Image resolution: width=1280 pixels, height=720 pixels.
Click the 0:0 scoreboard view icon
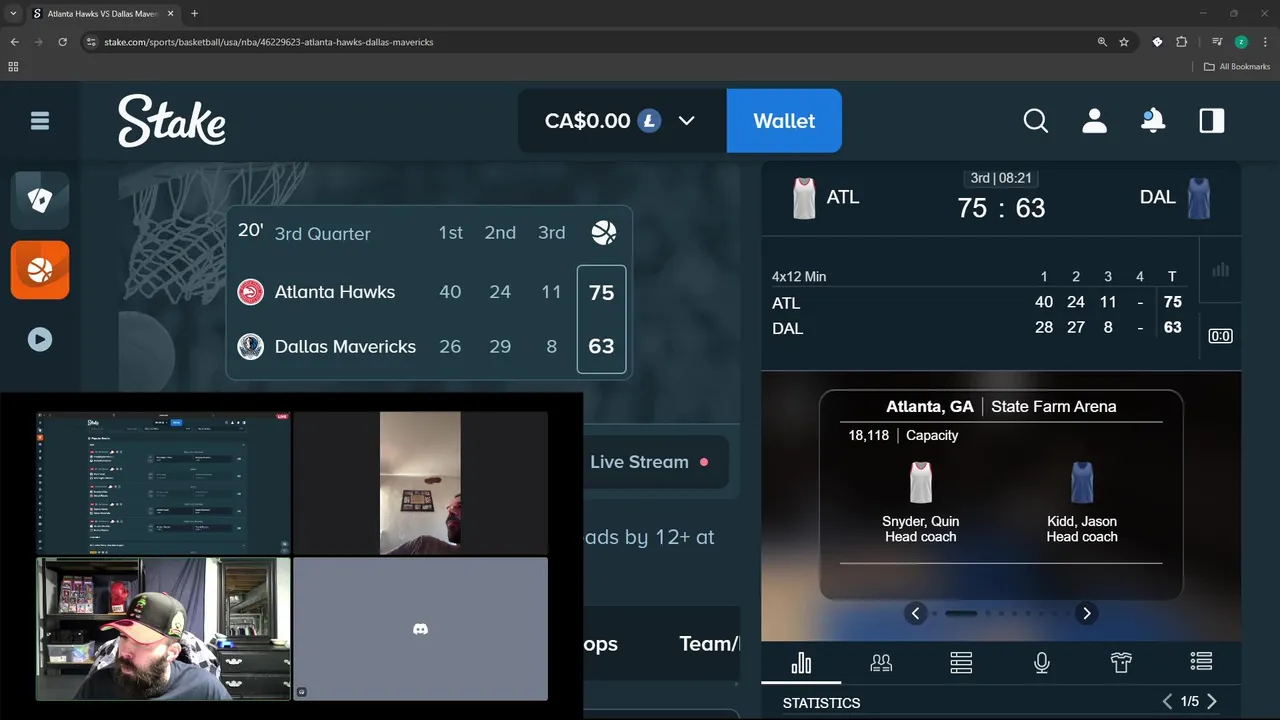coord(1220,336)
